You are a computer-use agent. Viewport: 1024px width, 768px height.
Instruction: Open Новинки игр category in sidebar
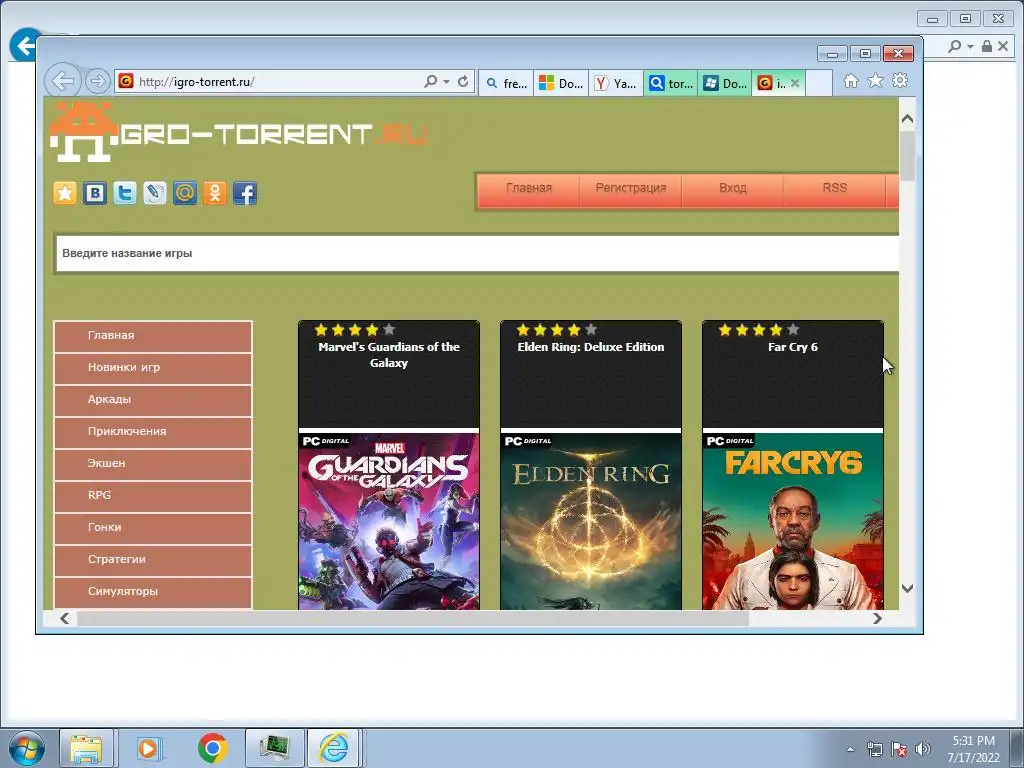[153, 368]
